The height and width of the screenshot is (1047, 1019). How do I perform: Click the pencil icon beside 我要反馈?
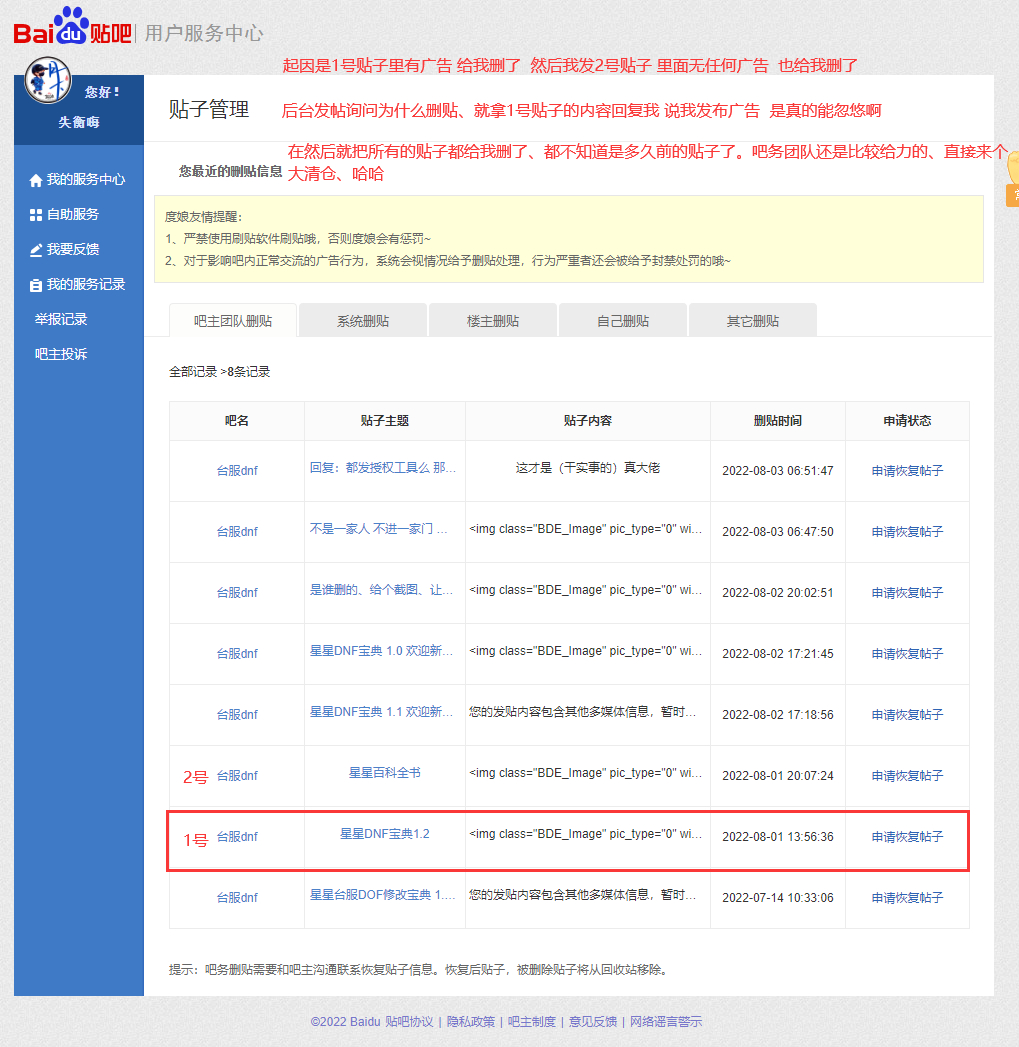[x=36, y=250]
